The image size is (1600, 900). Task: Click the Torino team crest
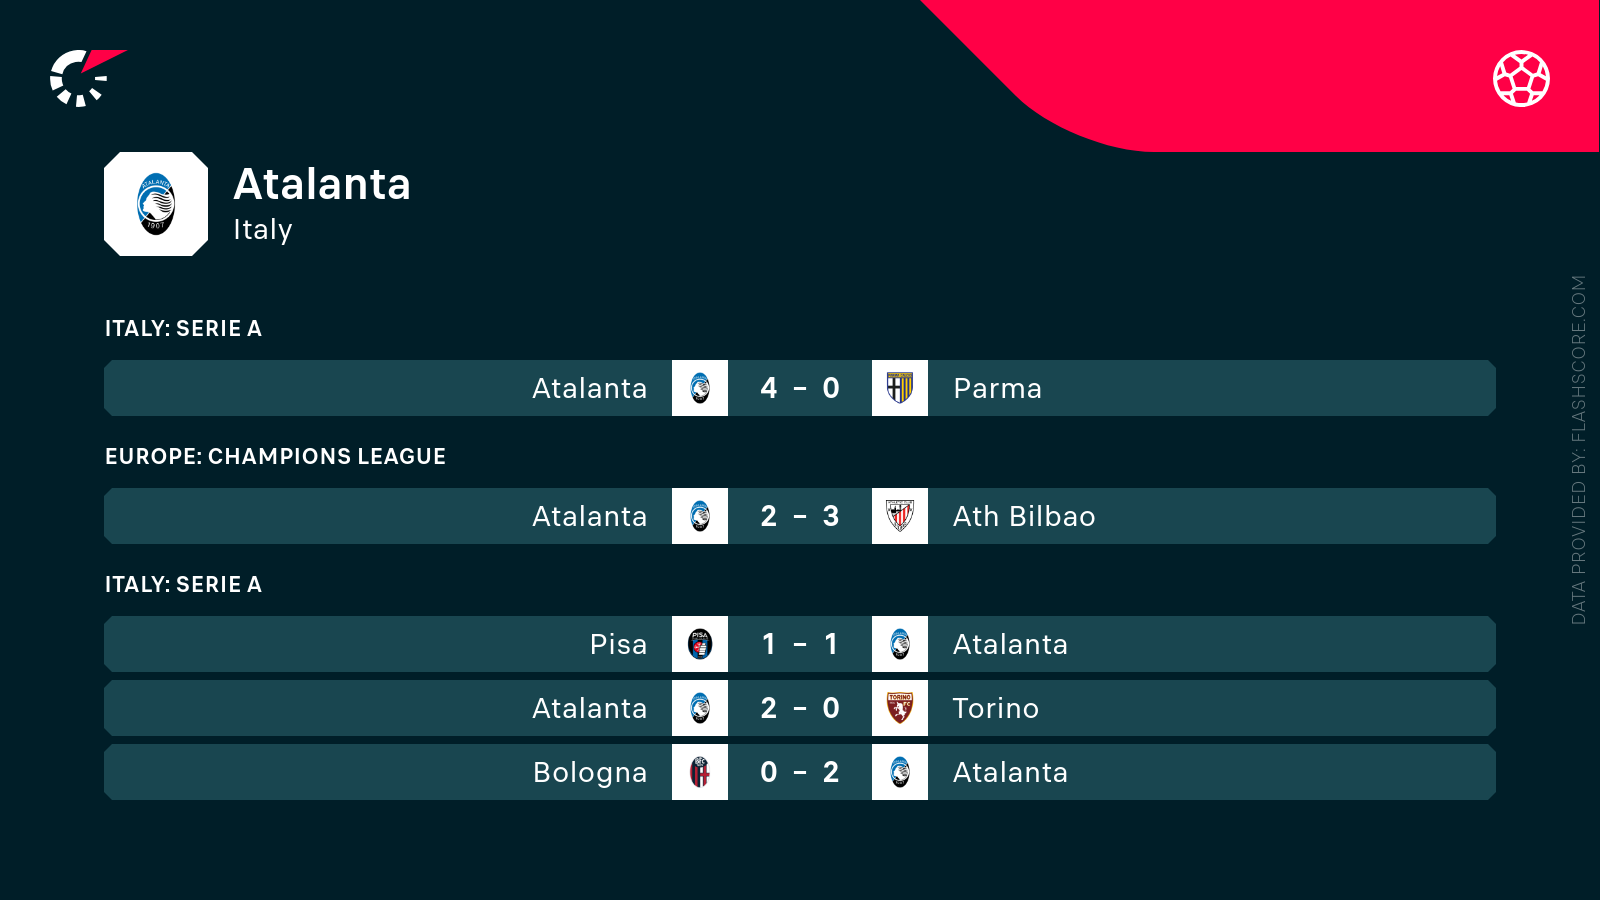pyautogui.click(x=900, y=708)
